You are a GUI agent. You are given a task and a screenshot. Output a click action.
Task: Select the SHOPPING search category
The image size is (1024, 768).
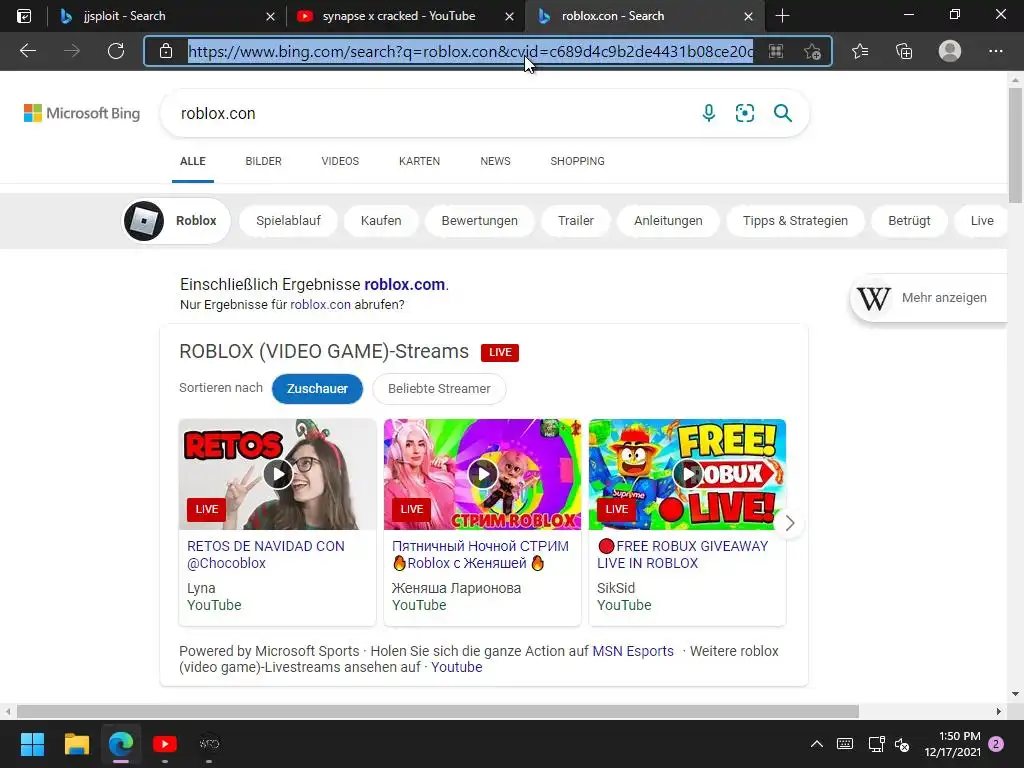tap(577, 161)
